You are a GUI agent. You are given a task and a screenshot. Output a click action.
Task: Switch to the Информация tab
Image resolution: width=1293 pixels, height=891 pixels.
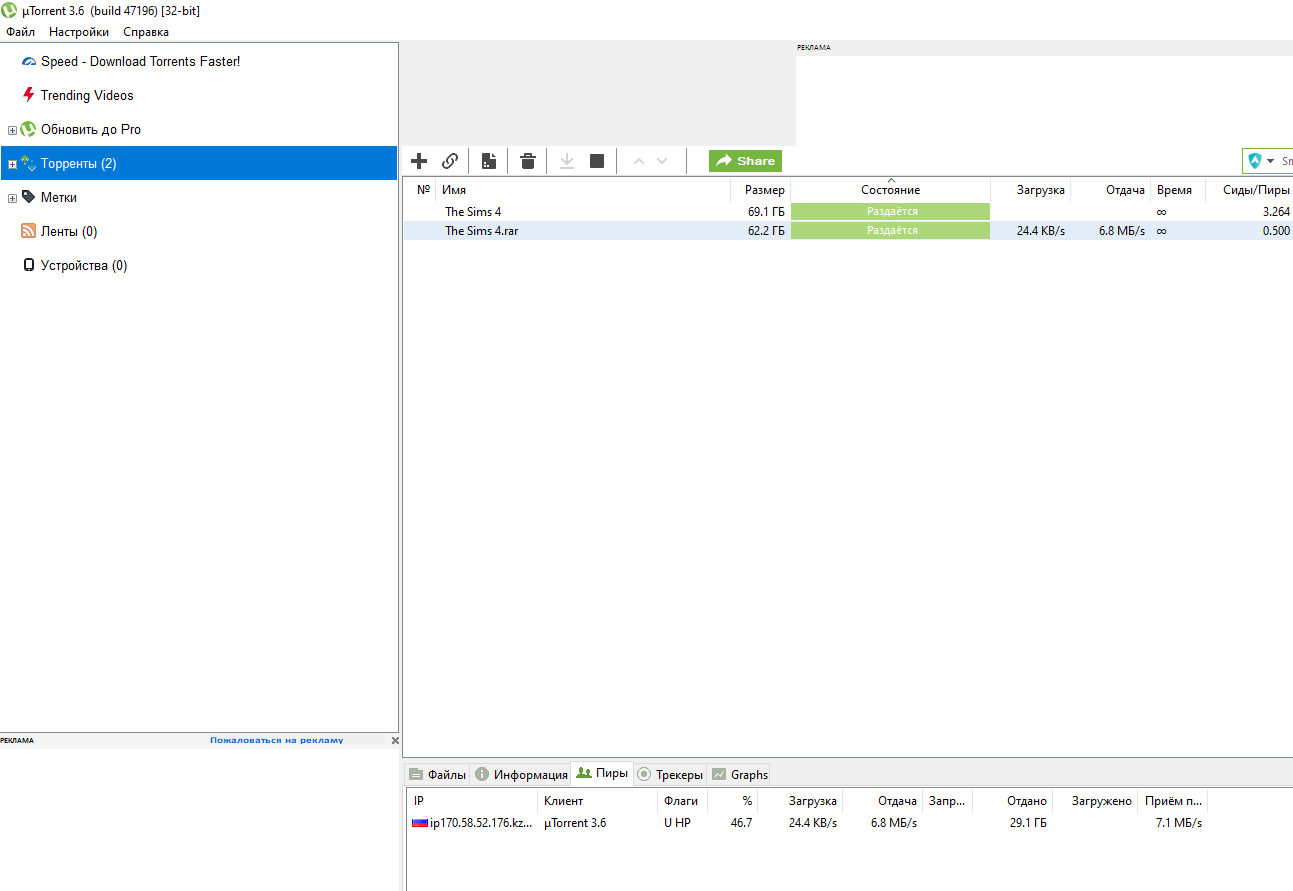pyautogui.click(x=521, y=774)
